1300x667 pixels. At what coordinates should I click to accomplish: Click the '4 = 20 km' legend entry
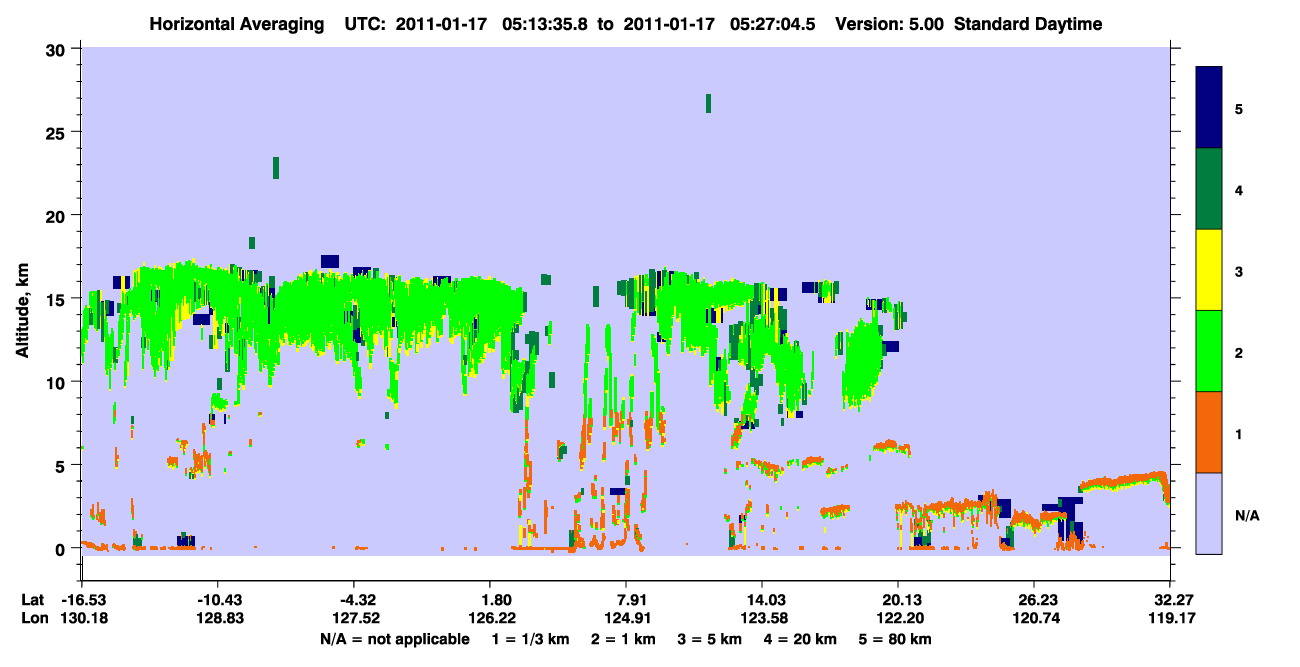(x=801, y=639)
